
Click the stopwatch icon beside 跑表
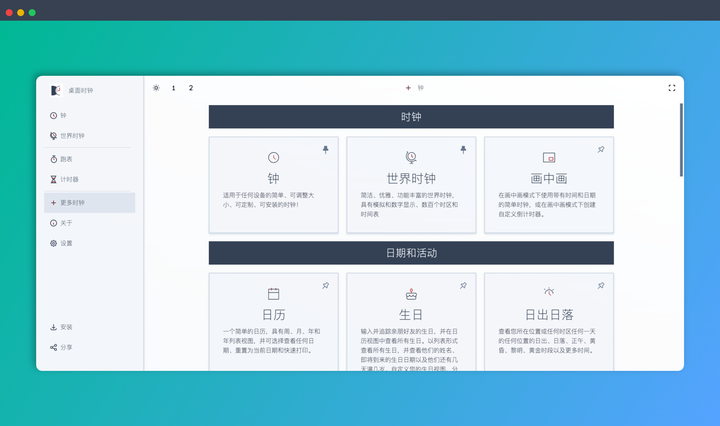[x=54, y=159]
